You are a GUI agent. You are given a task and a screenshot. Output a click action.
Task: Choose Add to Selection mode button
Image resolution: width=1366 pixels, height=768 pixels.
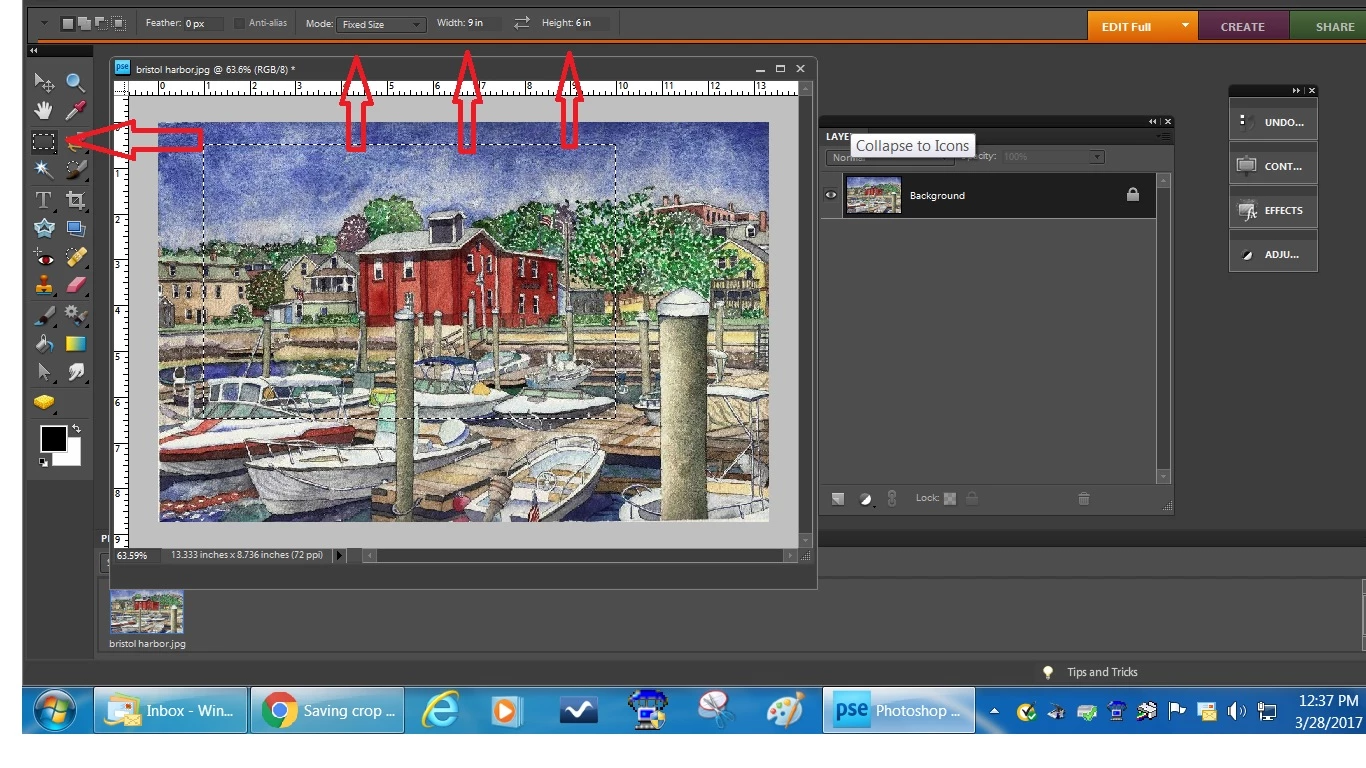click(84, 23)
